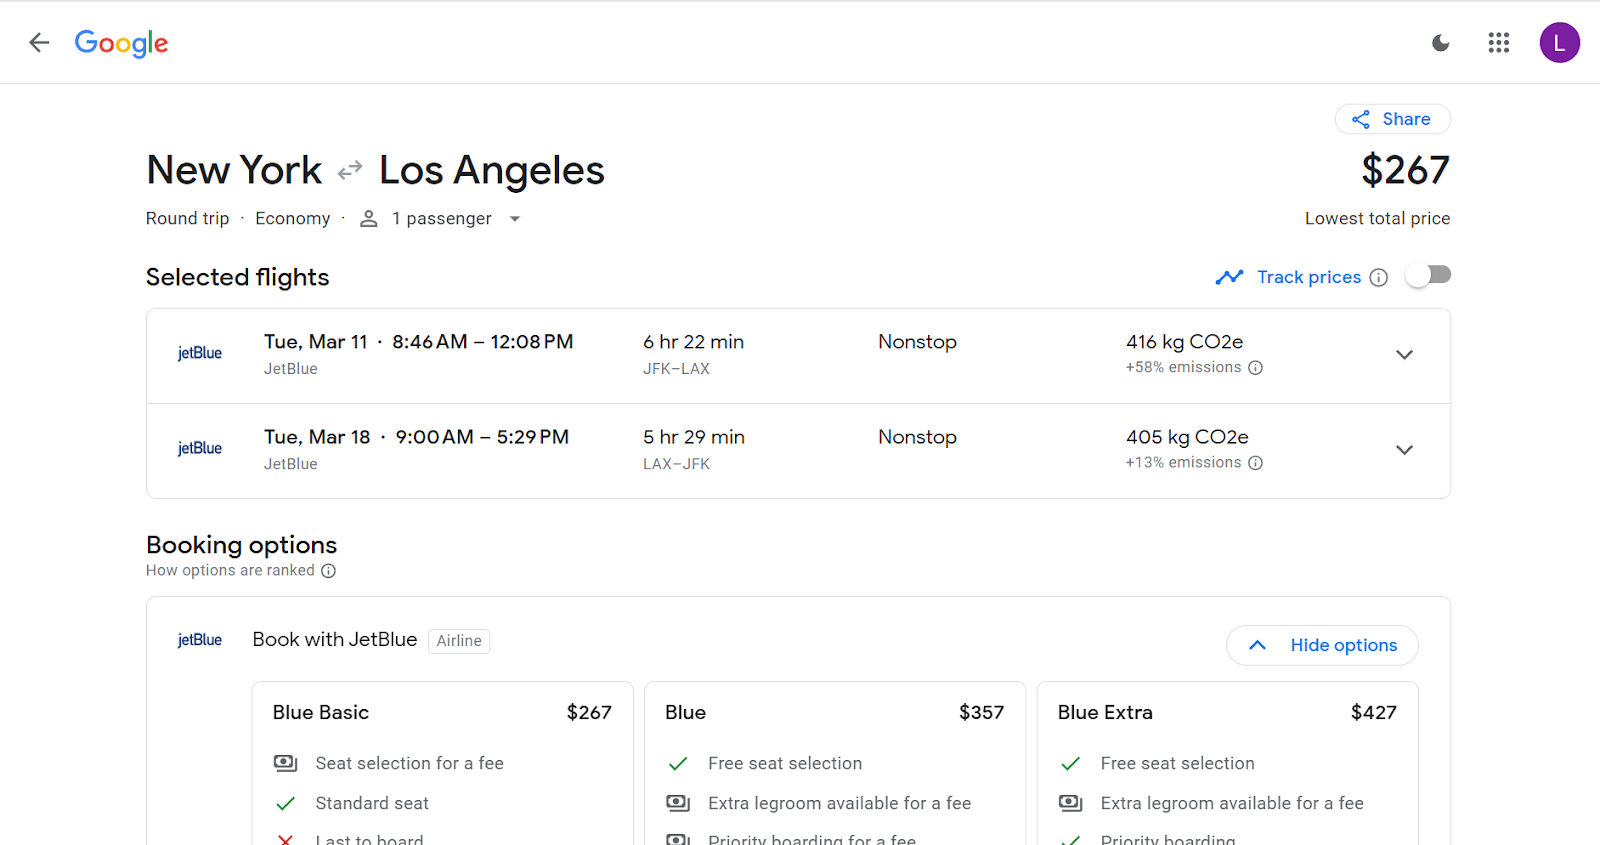Open the Google apps grid
Image resolution: width=1600 pixels, height=845 pixels.
(1498, 43)
